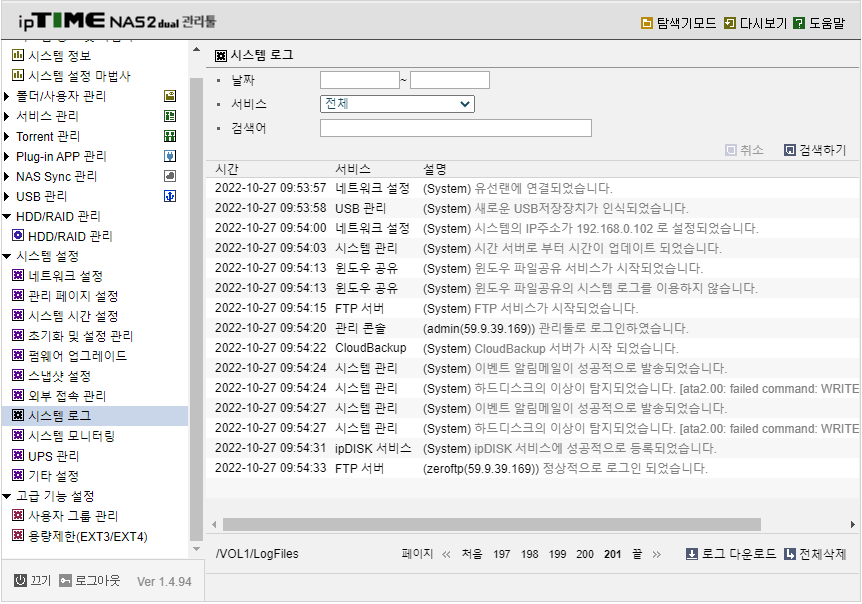Open 시스템 모니터링 in the sidebar
862x604 pixels.
coord(71,436)
